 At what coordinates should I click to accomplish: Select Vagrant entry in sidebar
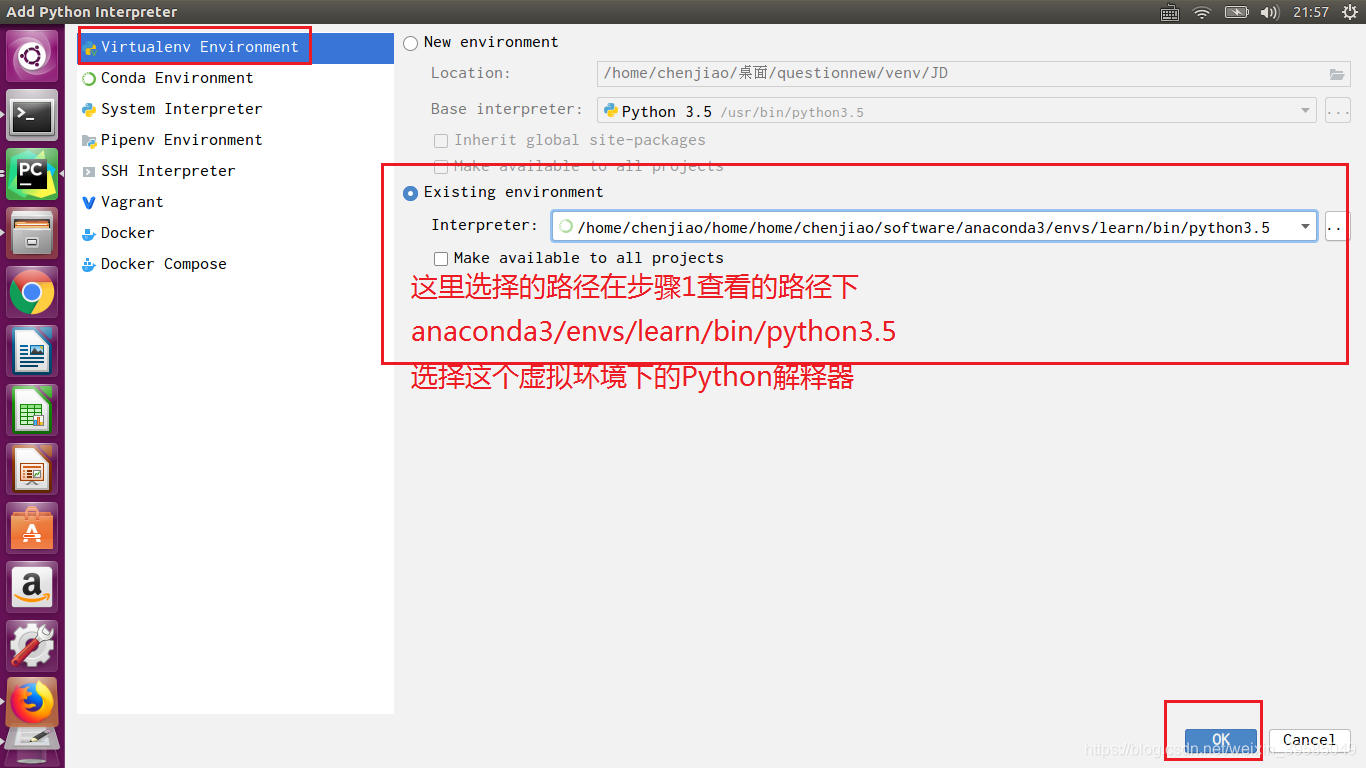coord(236,202)
